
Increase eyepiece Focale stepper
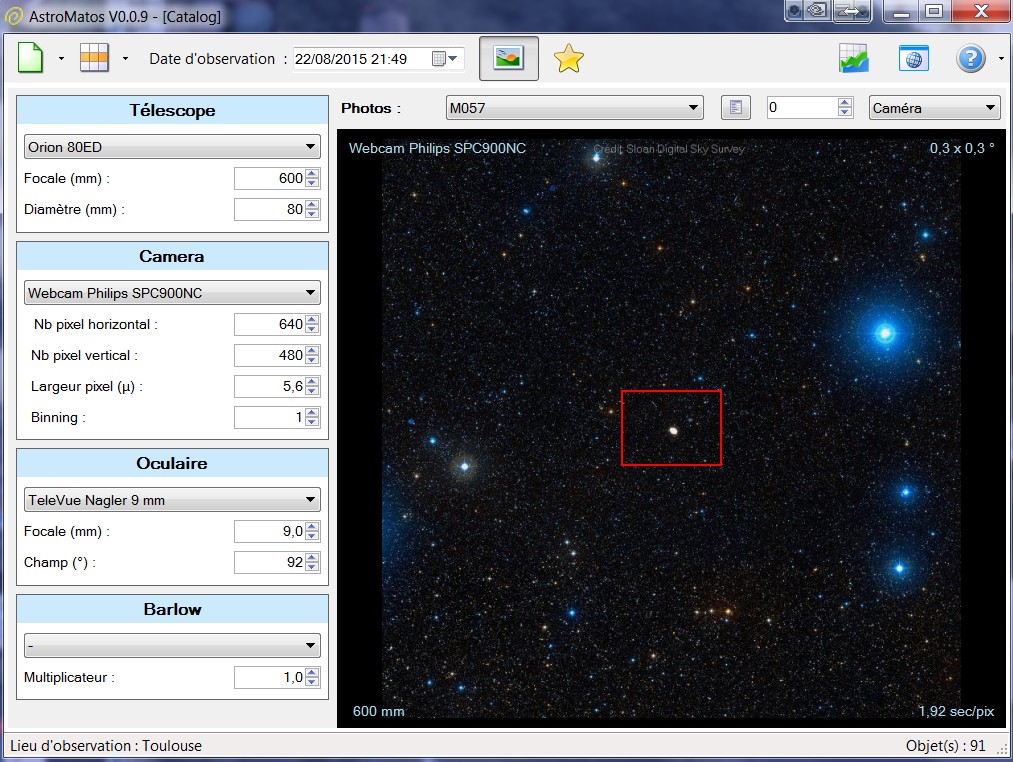312,526
